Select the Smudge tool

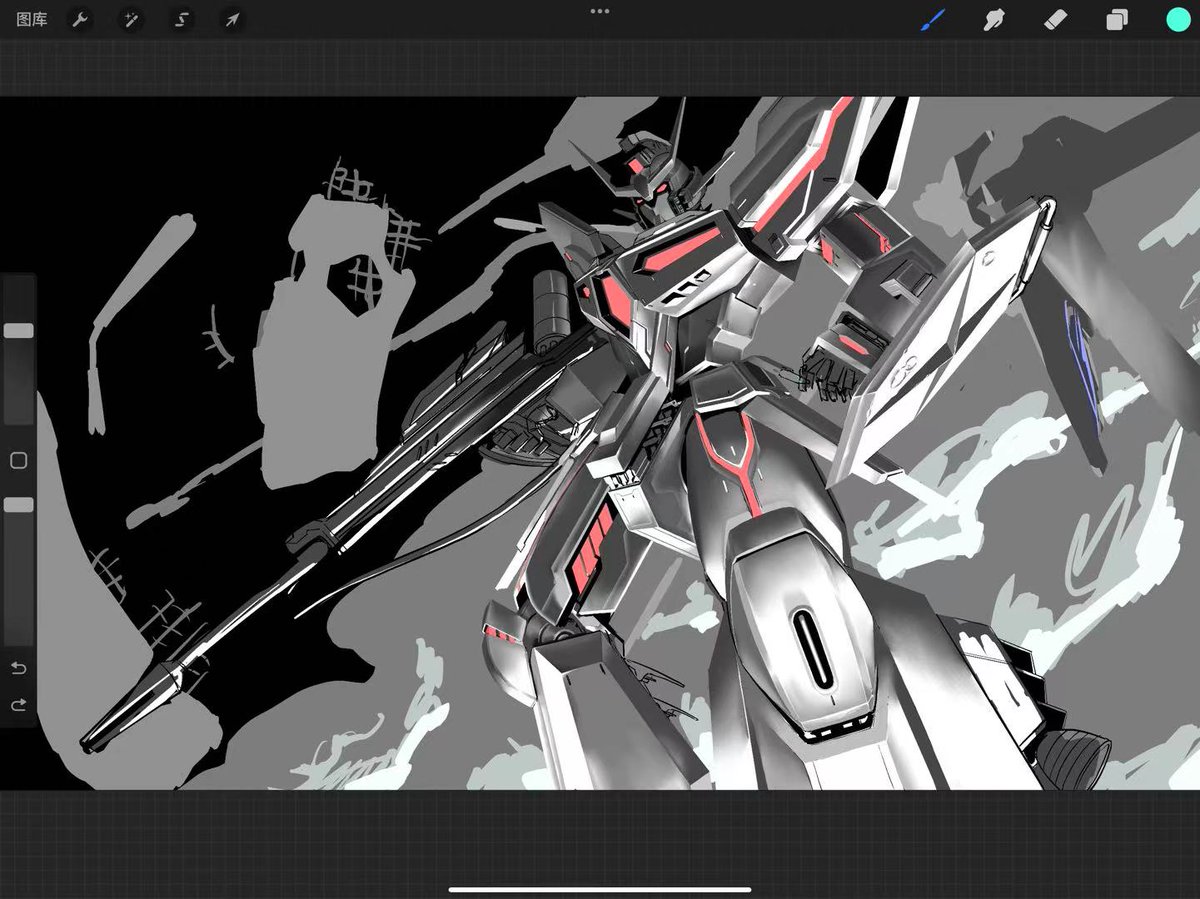pos(993,19)
